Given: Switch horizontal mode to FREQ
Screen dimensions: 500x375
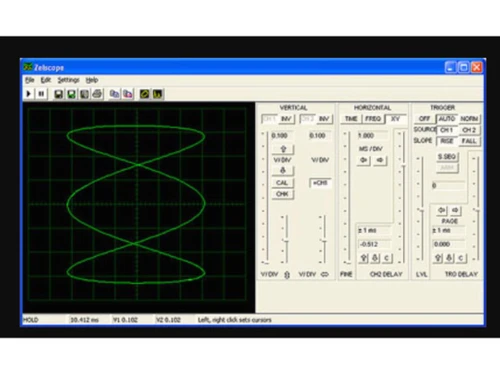Looking at the screenshot, I should pyautogui.click(x=373, y=119).
